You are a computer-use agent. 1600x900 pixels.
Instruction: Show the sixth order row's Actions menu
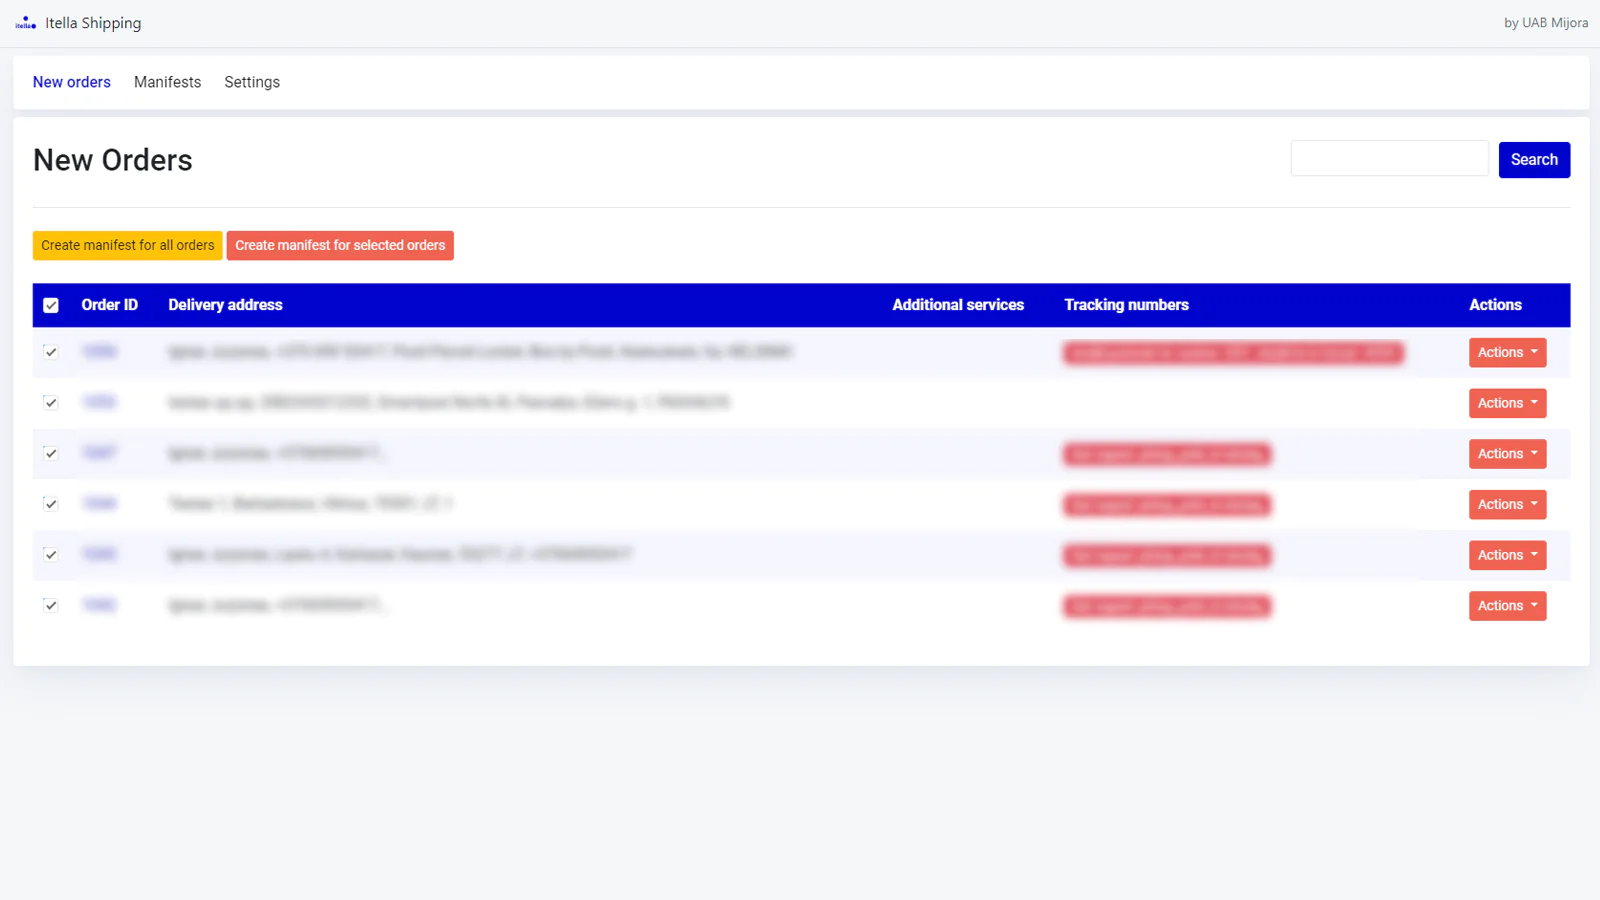pos(1507,606)
